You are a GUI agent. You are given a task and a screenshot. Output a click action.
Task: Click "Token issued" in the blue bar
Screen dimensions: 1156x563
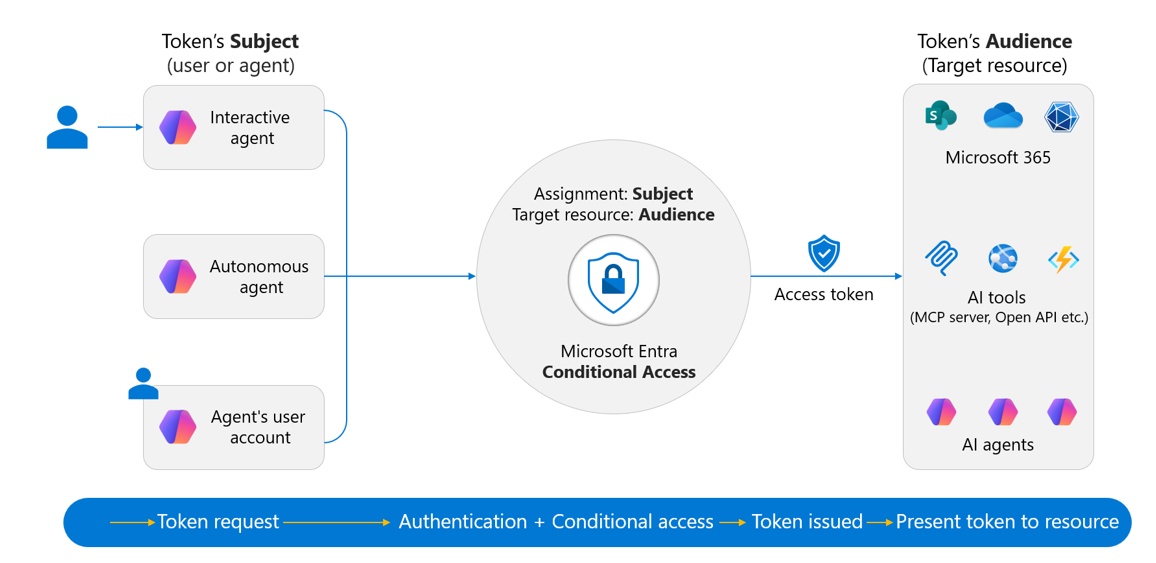pyautogui.click(x=807, y=522)
